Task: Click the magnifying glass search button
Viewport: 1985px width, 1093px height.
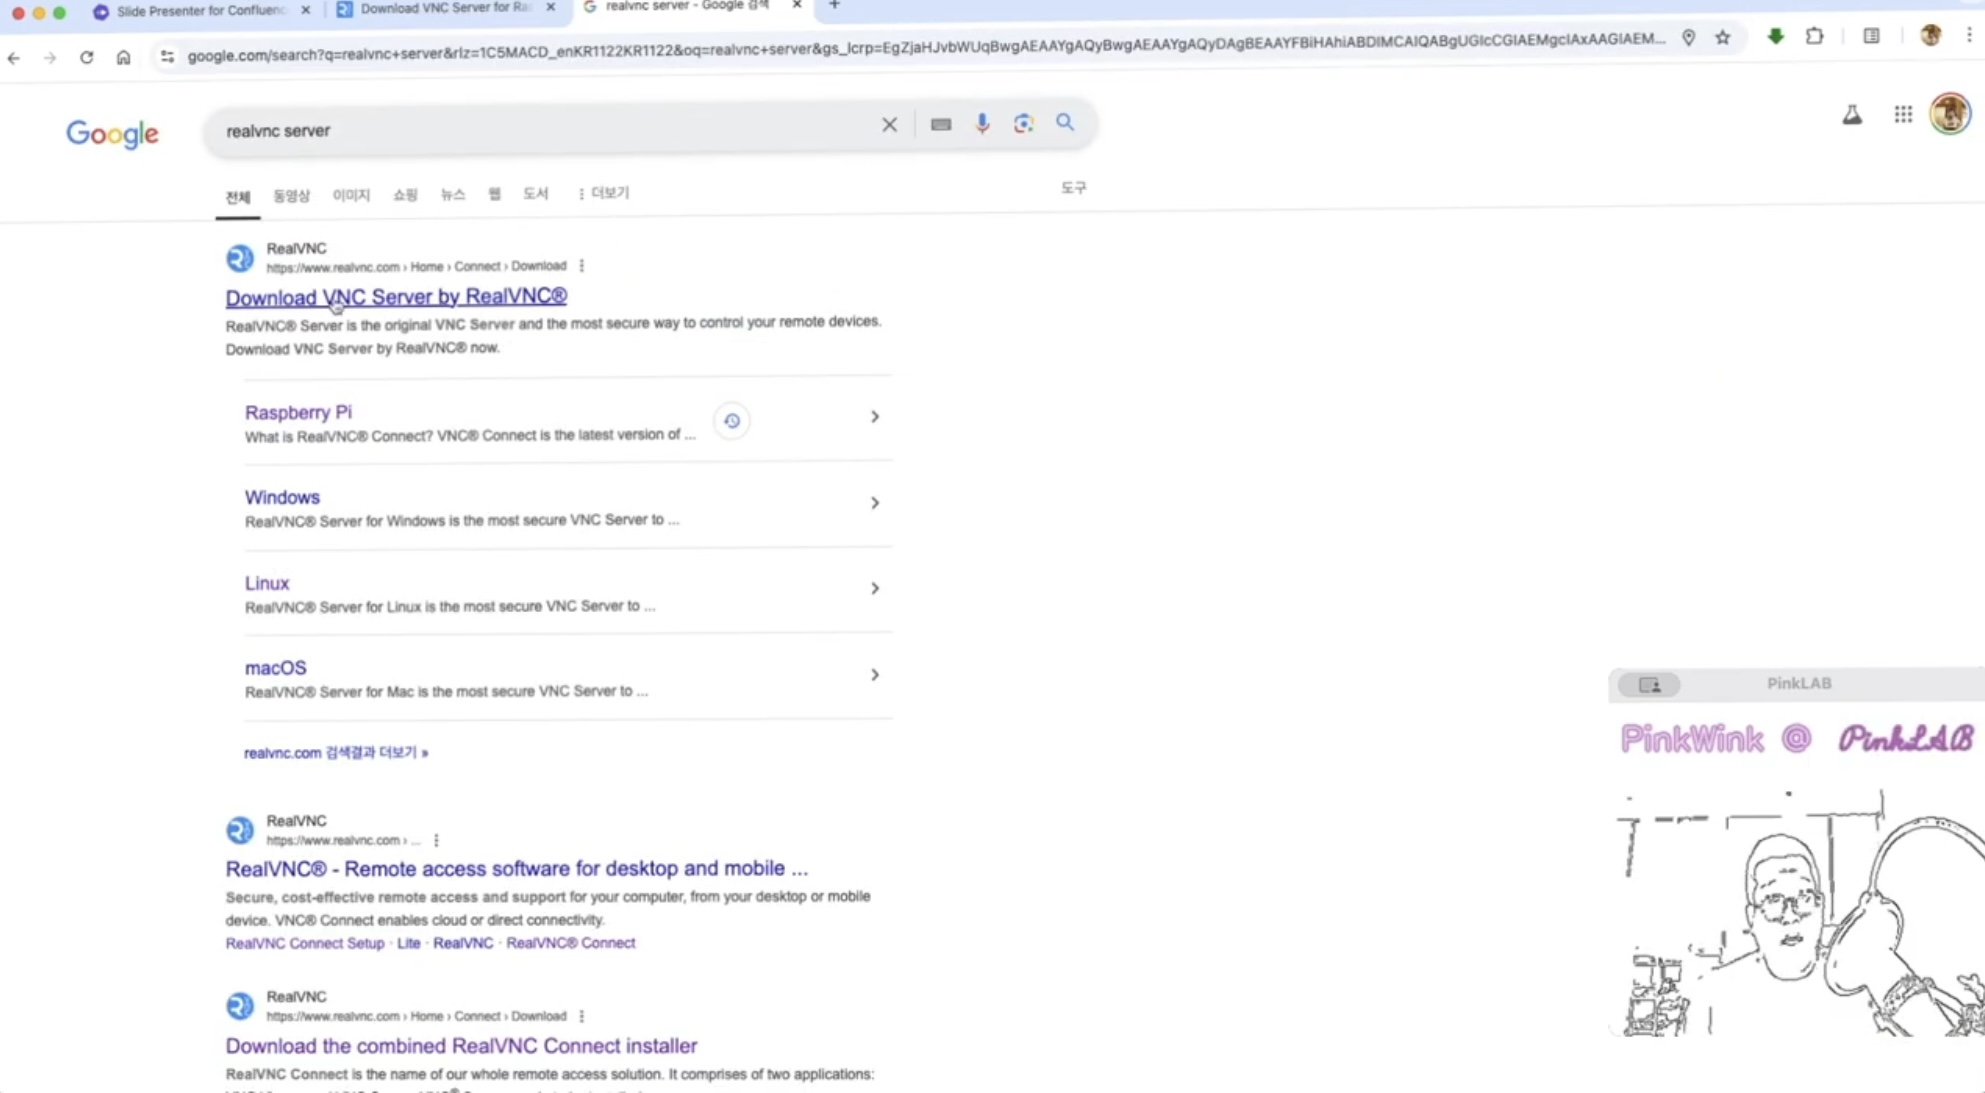Action: [1065, 123]
